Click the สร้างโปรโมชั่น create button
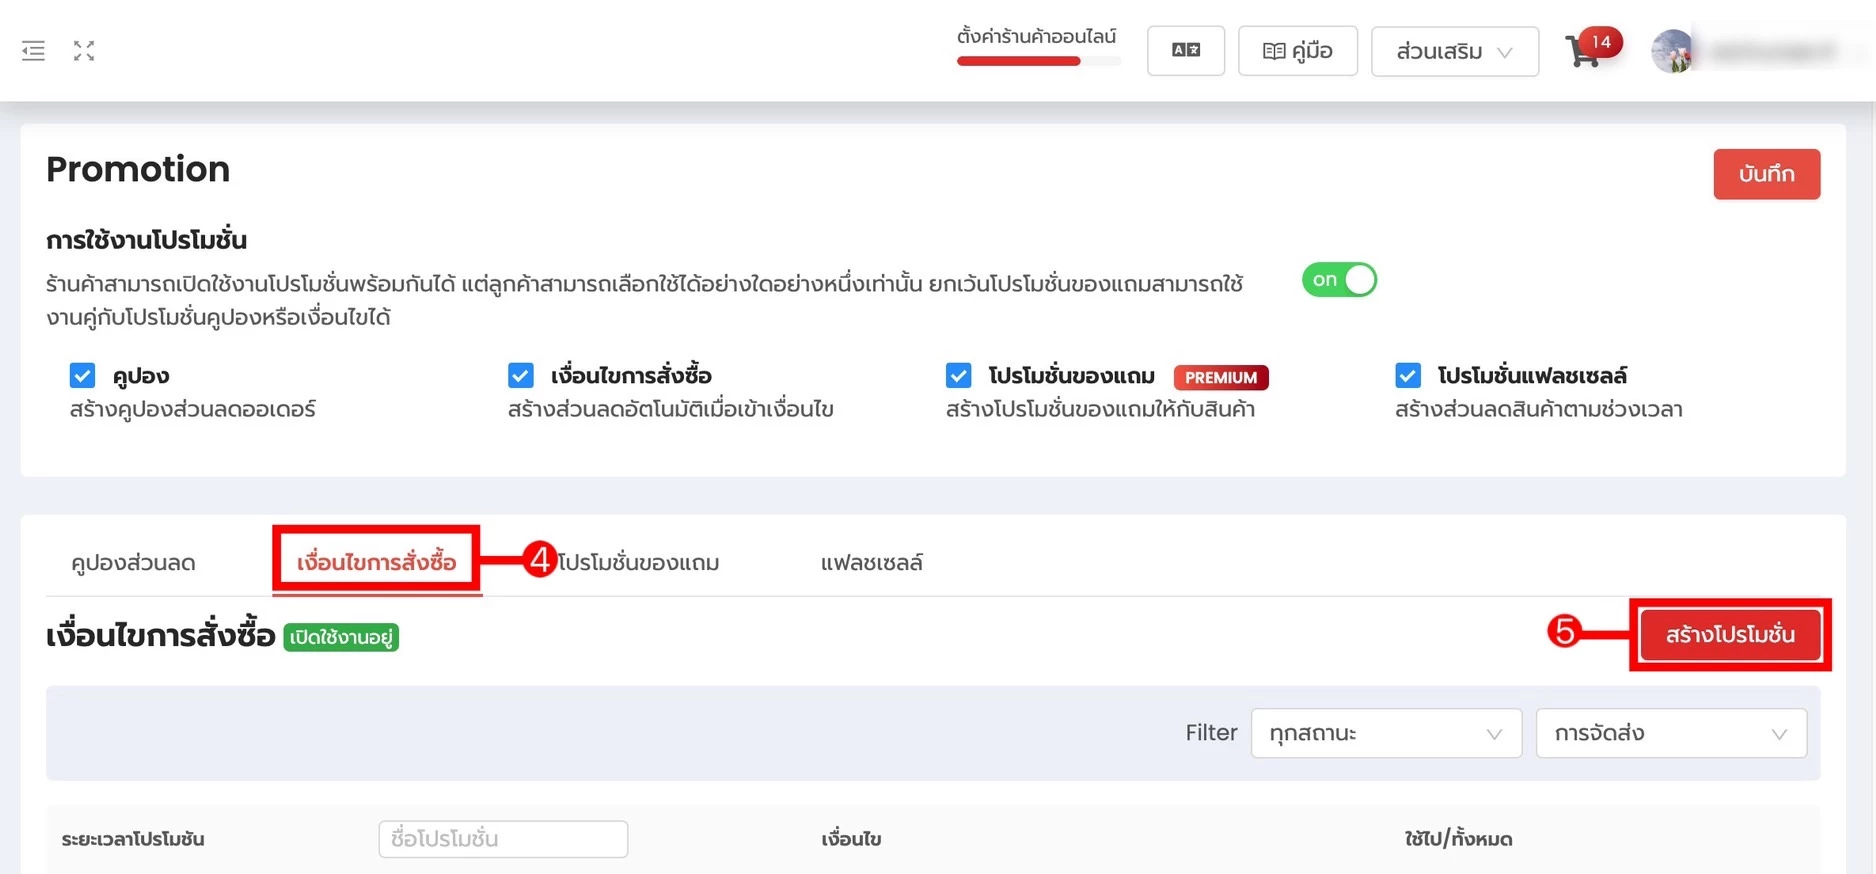Image resolution: width=1876 pixels, height=874 pixels. pyautogui.click(x=1730, y=634)
